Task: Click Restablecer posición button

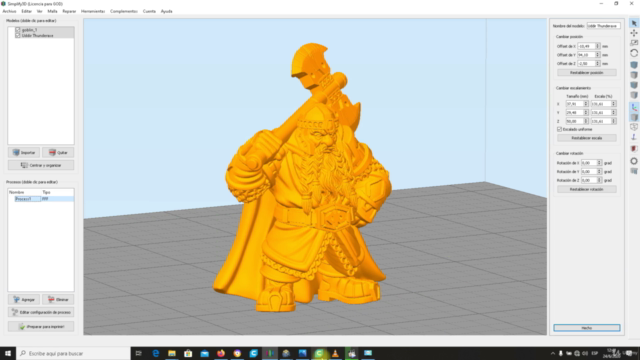Action: 587,73
